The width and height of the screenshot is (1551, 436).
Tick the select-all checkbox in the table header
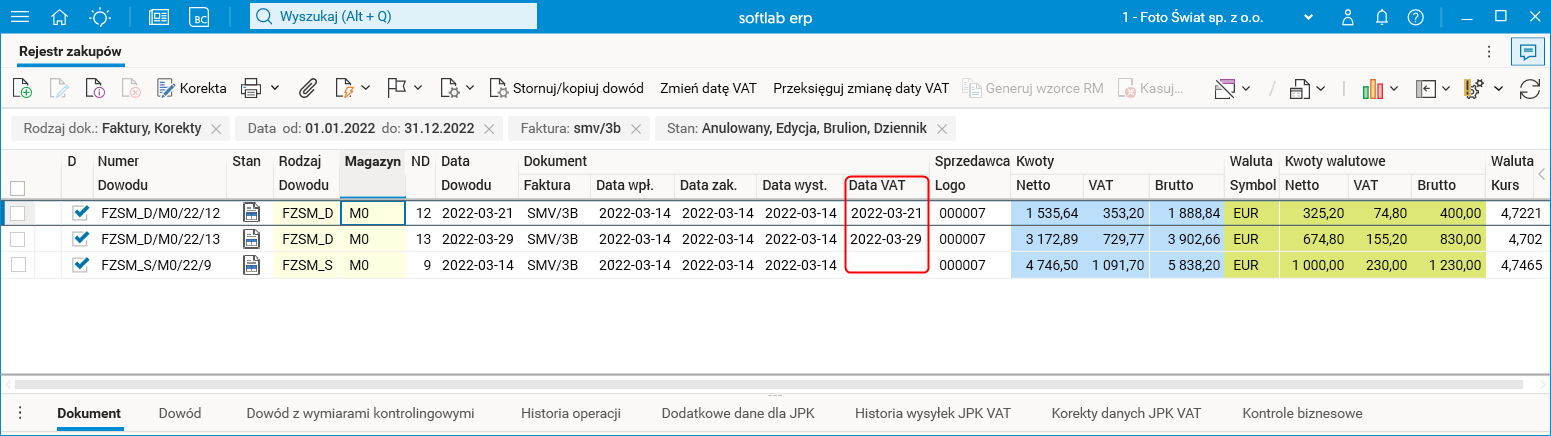(17, 187)
